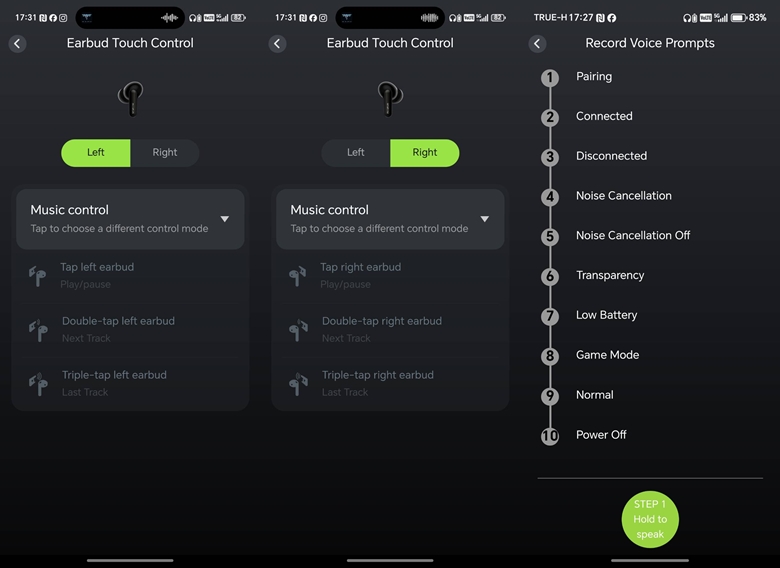The image size is (780, 568).
Task: Select the Game Mode voice prompt
Action: click(607, 355)
